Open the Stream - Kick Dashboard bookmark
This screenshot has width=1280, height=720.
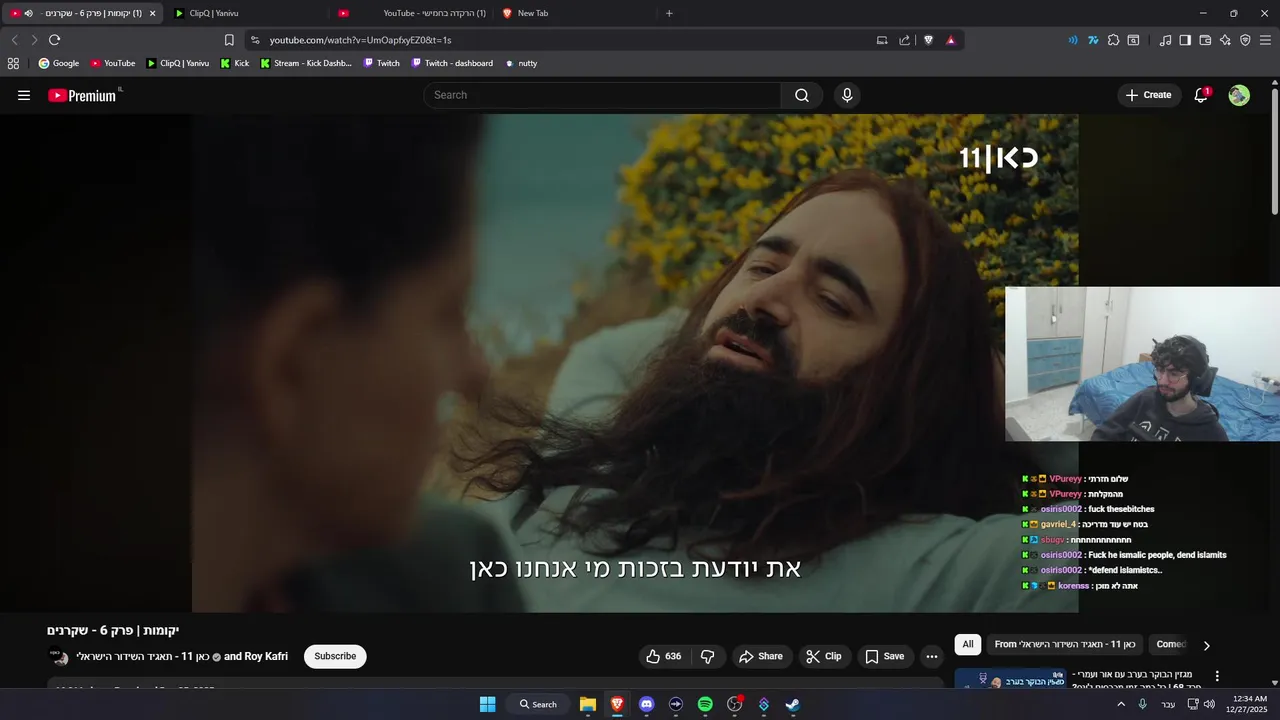coord(305,63)
